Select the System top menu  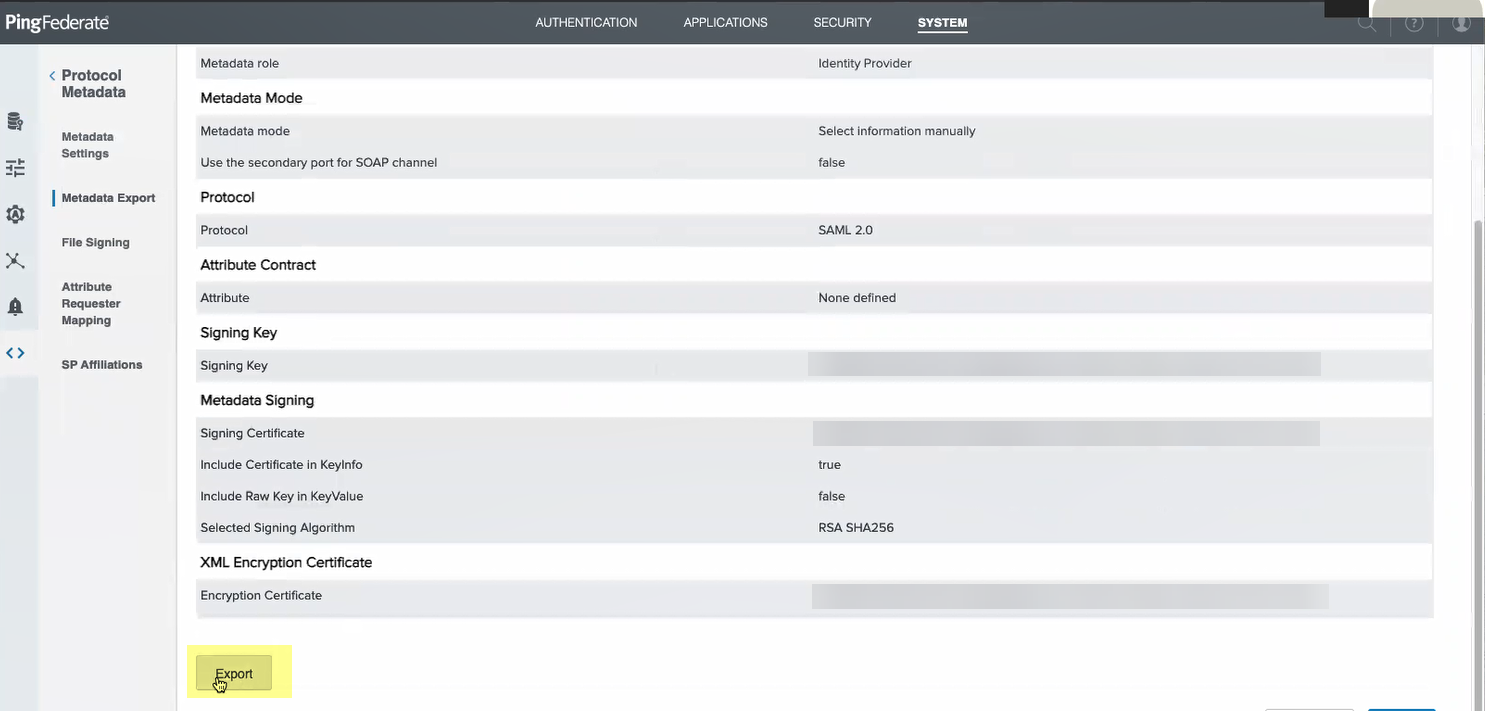pyautogui.click(x=942, y=22)
